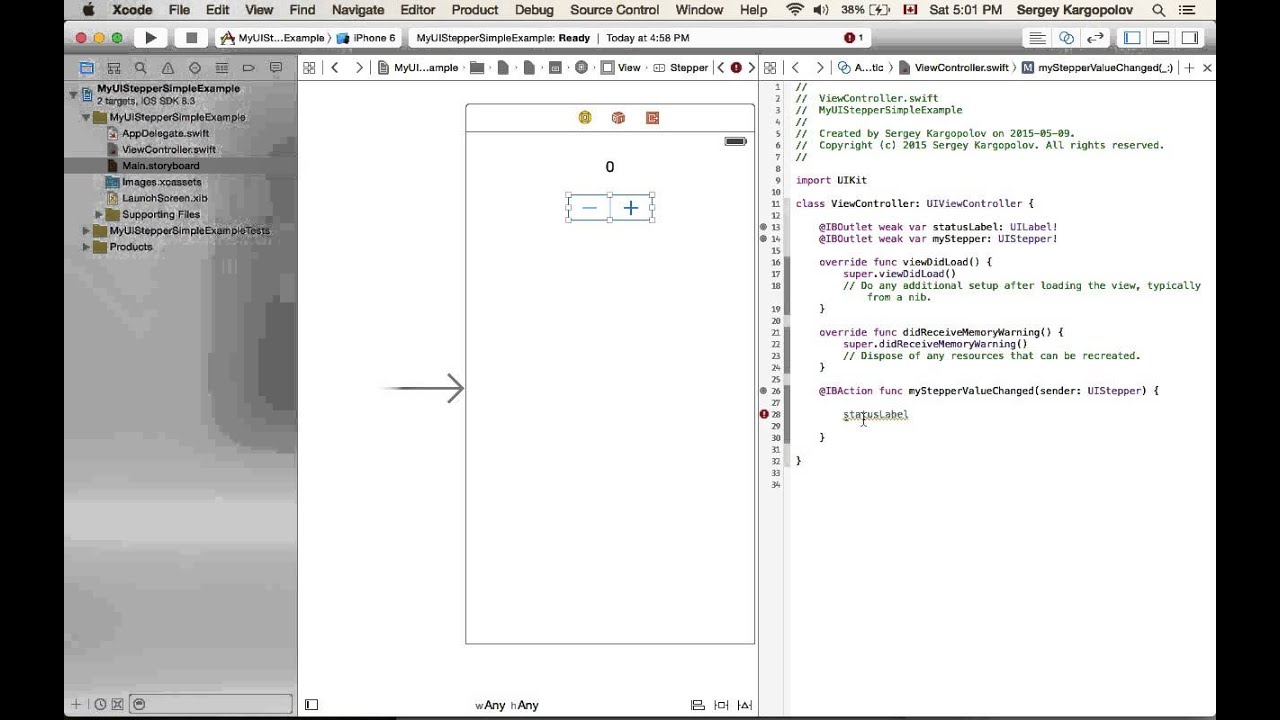Toggle the Utilities panel visibility
The width and height of the screenshot is (1280, 720).
pos(1190,38)
